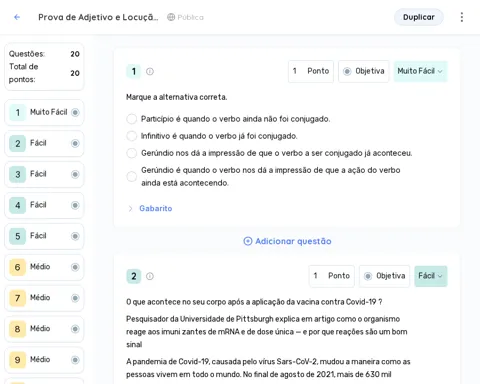
Task: Click the Pública visibility label
Action: (x=190, y=17)
